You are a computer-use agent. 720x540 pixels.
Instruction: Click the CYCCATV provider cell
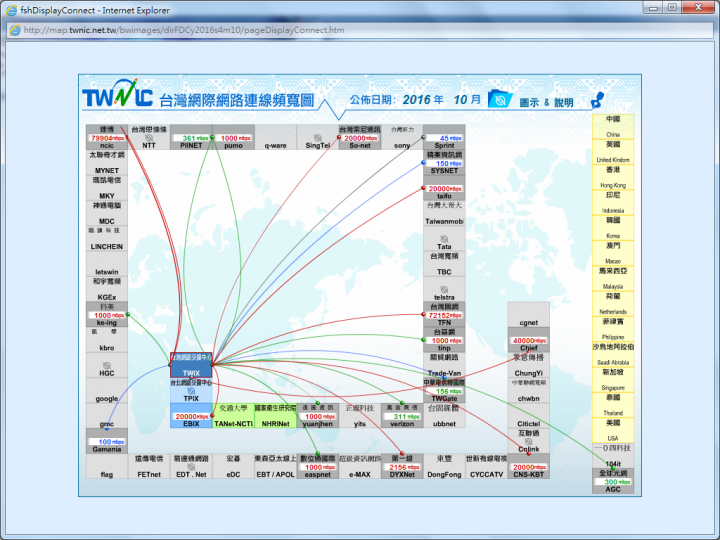tap(486, 466)
